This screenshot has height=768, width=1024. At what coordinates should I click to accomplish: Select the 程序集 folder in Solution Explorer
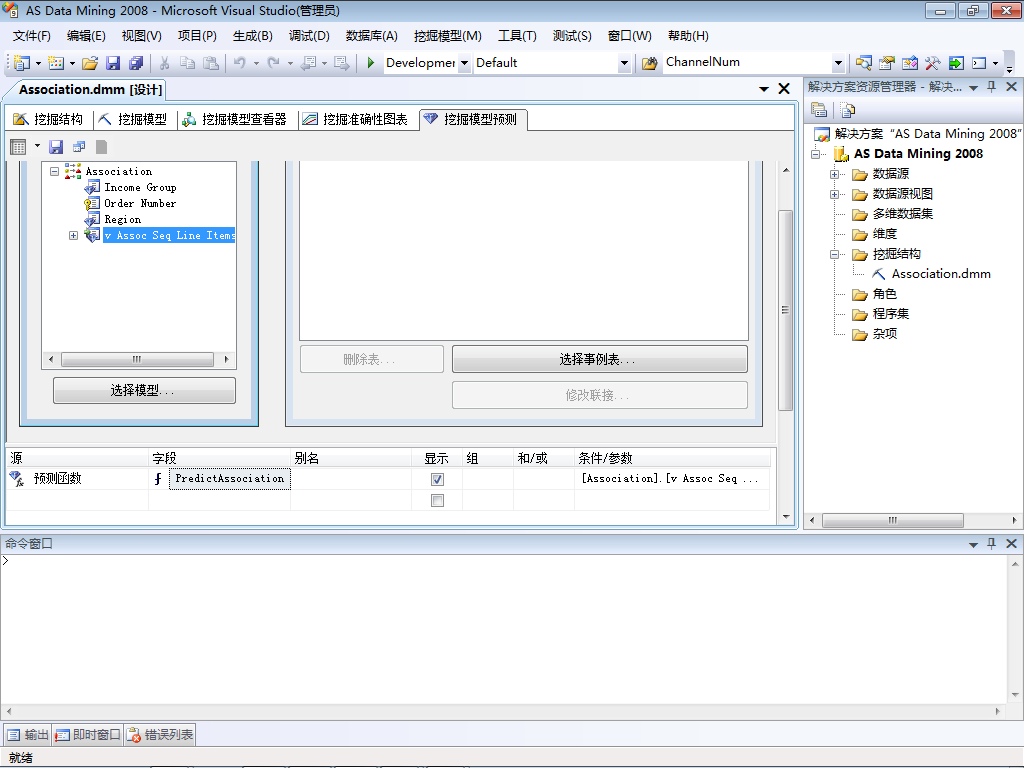(891, 314)
